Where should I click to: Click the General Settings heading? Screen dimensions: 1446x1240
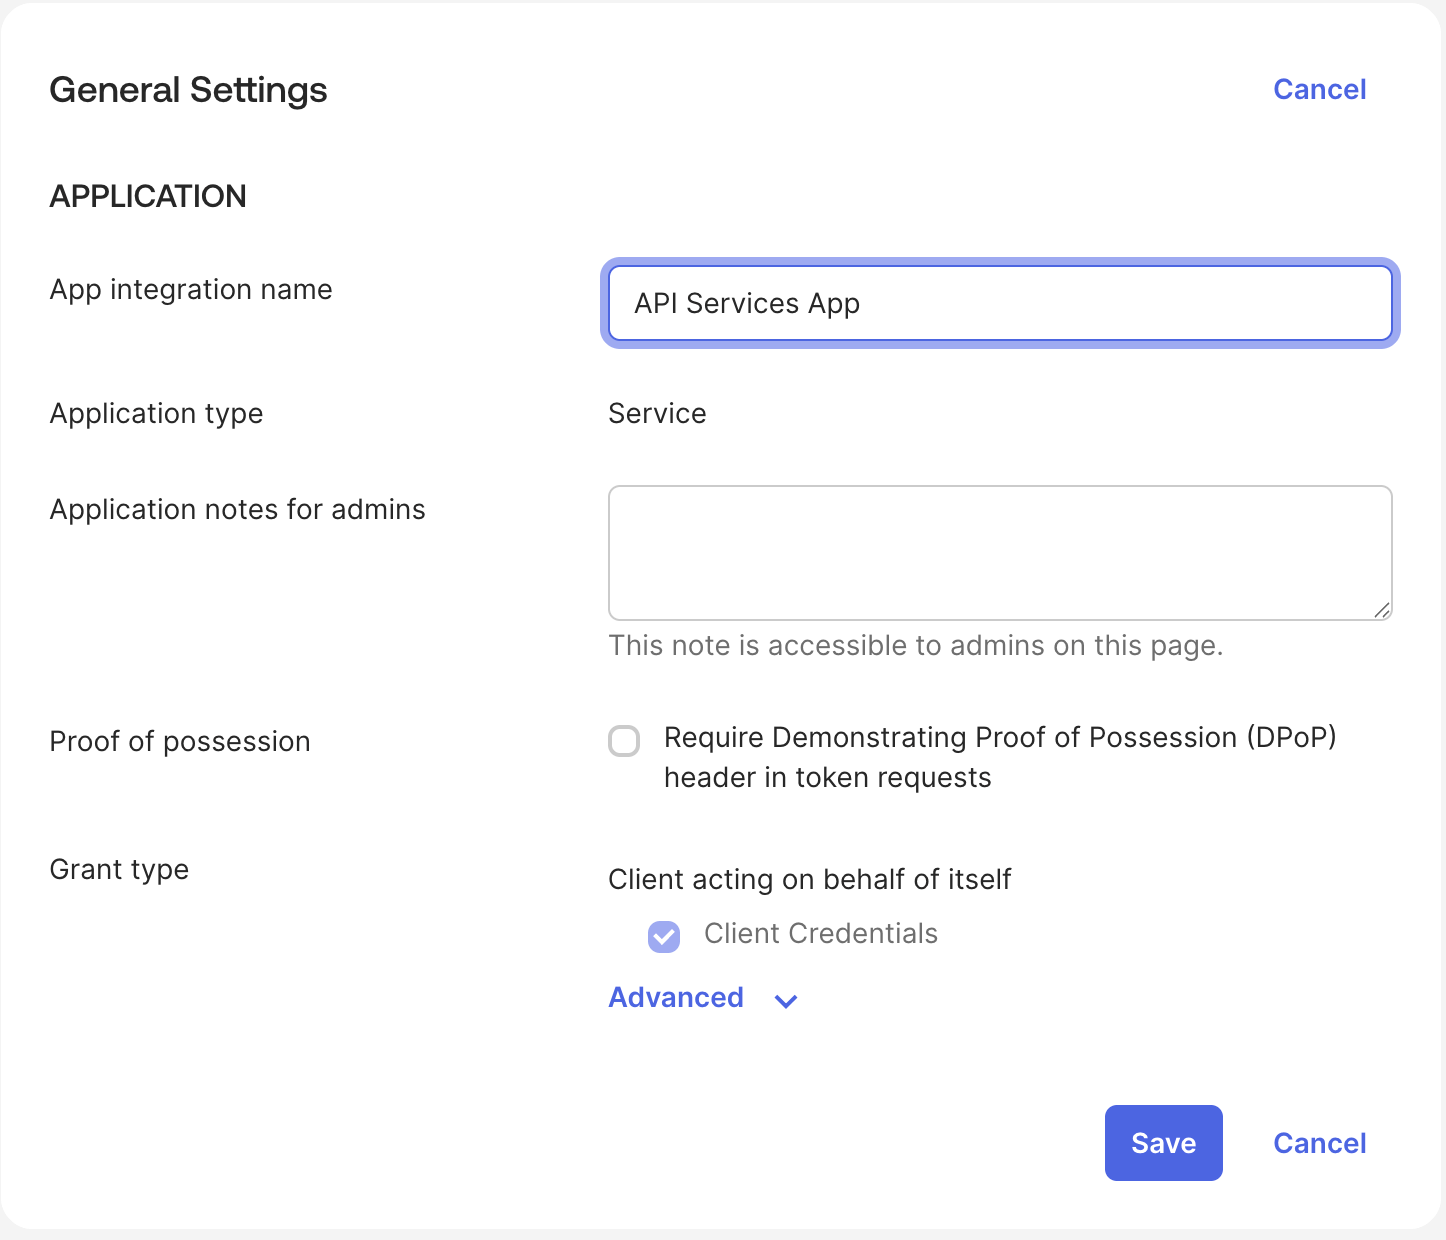[x=188, y=90]
